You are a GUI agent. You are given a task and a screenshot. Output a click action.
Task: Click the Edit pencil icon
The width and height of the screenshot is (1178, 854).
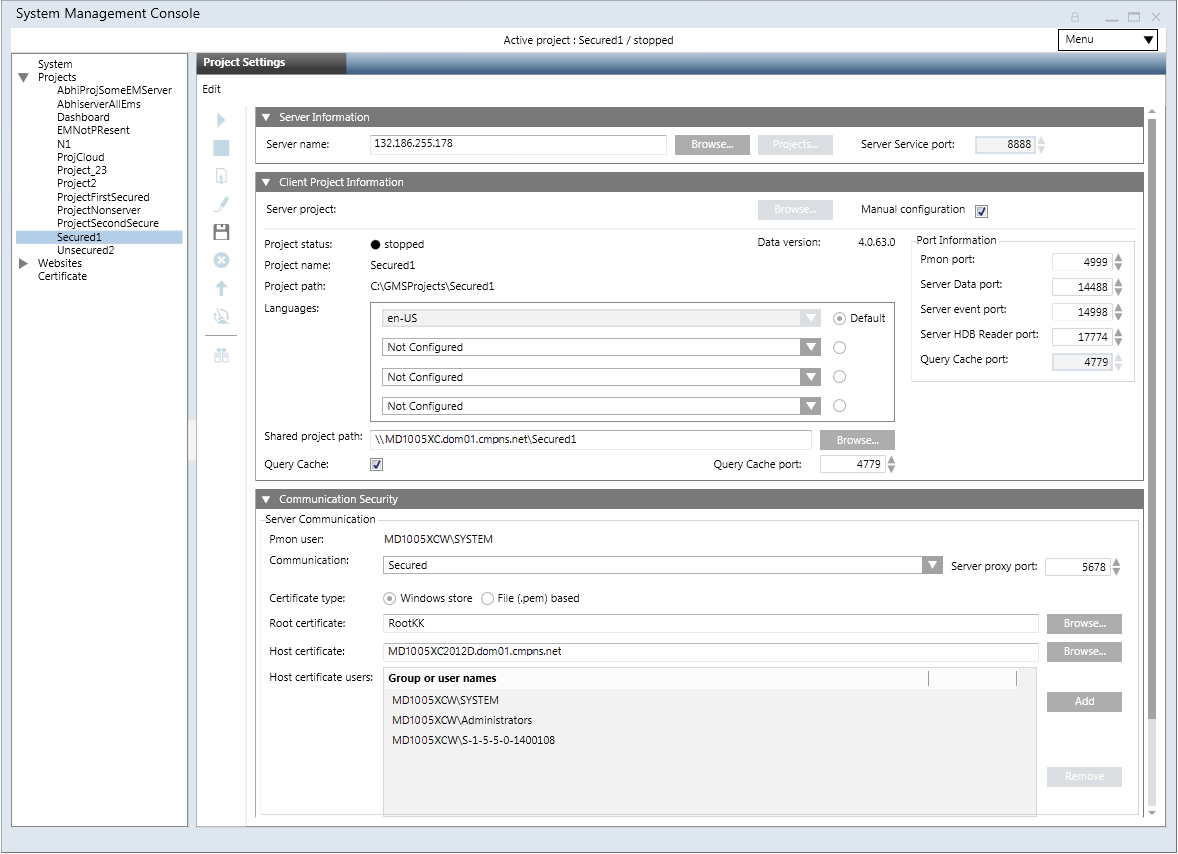point(221,204)
